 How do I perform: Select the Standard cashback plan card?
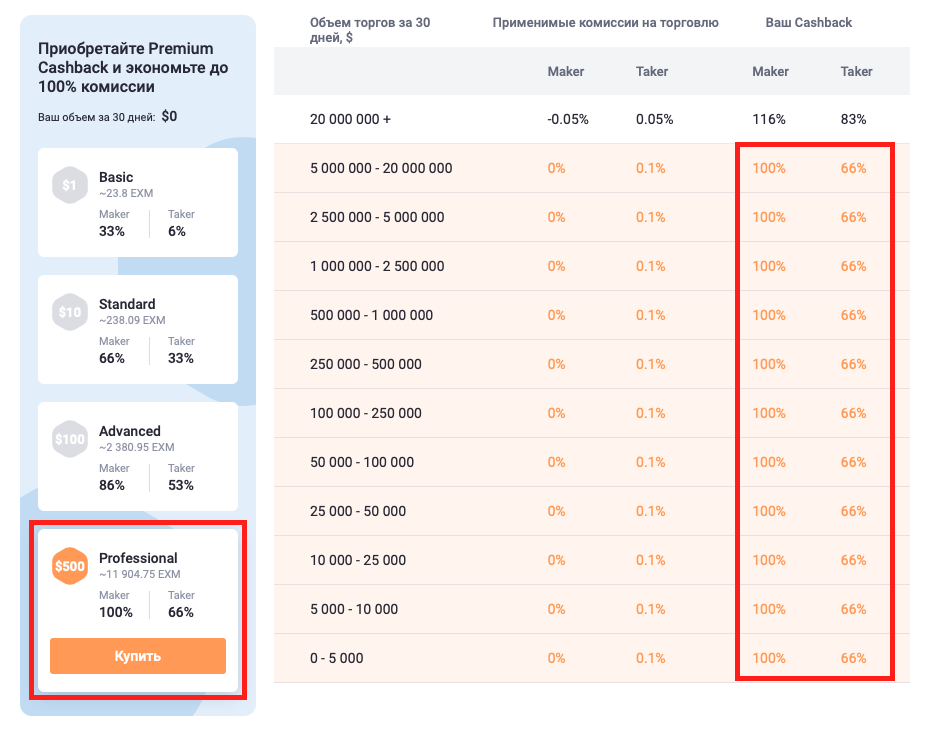(138, 329)
